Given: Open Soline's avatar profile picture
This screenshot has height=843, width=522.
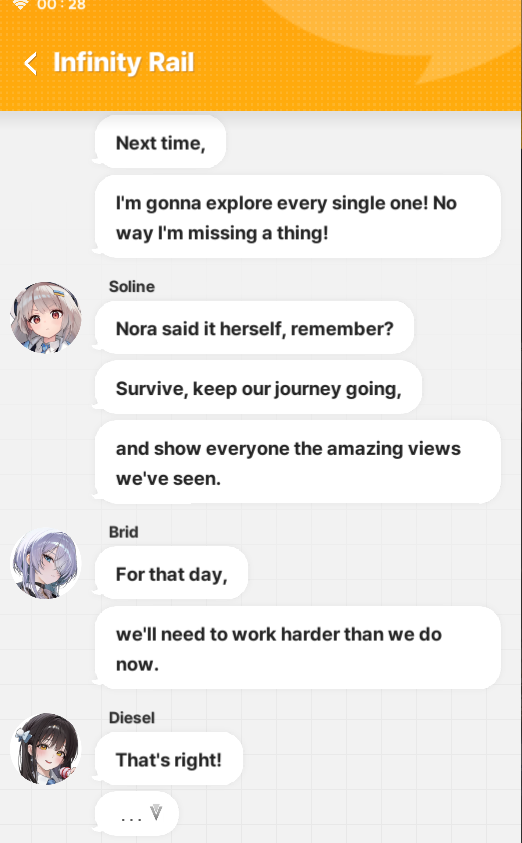Looking at the screenshot, I should pos(46,317).
